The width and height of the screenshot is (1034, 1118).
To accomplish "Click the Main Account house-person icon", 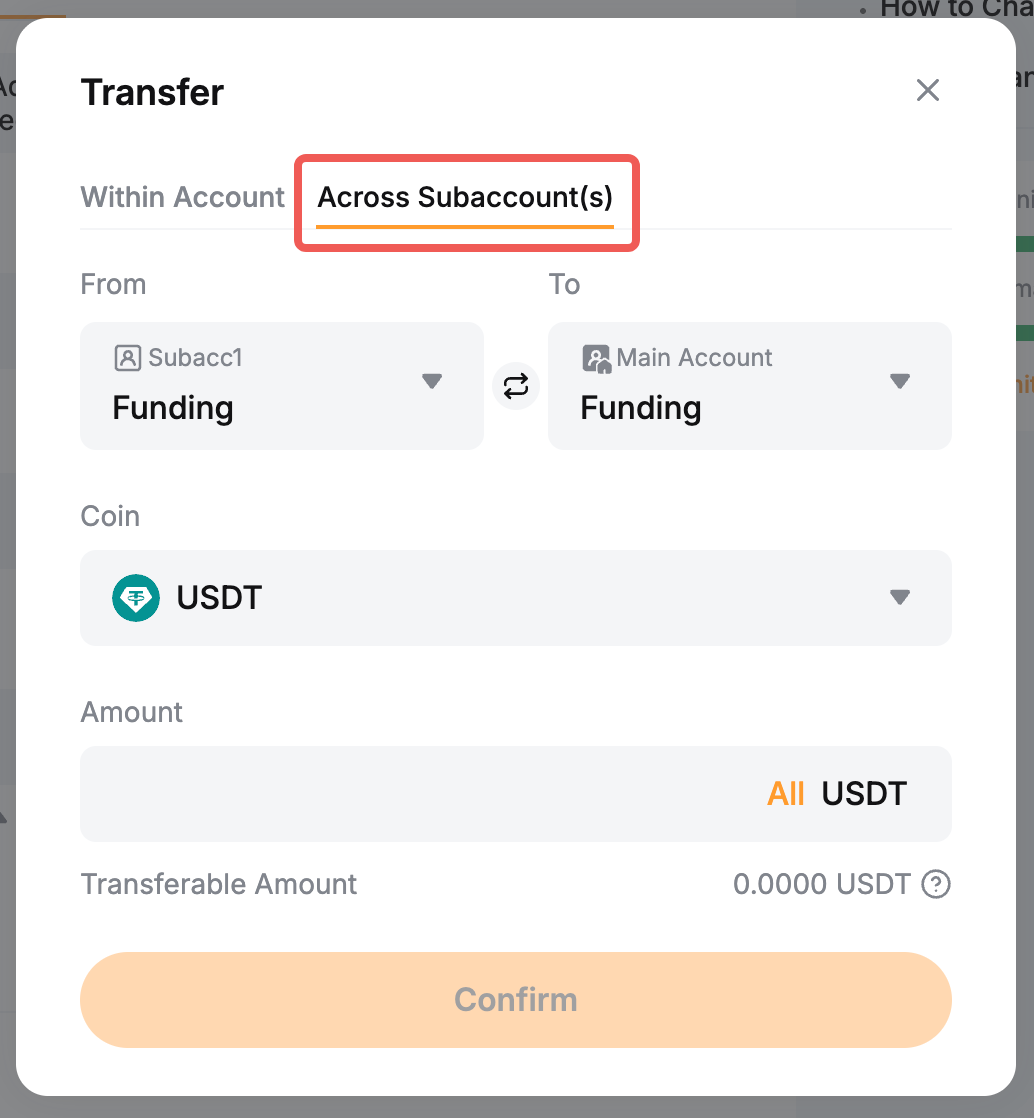I will (x=596, y=359).
